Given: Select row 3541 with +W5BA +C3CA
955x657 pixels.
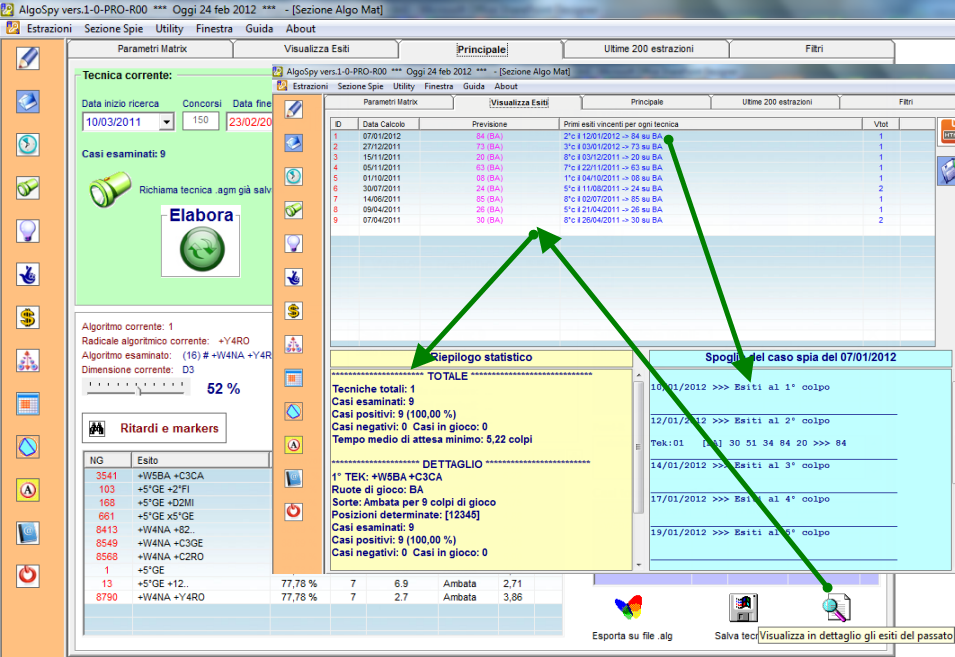Looking at the screenshot, I should (178, 476).
